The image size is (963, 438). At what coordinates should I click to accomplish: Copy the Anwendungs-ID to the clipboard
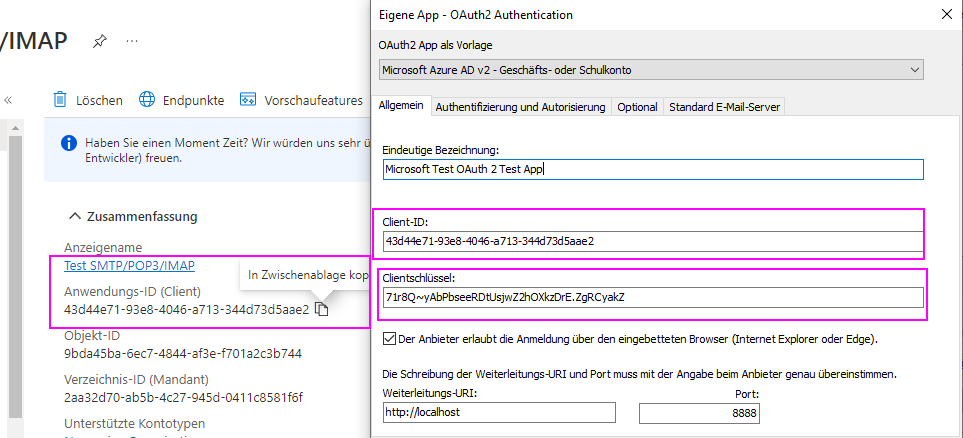click(x=322, y=309)
